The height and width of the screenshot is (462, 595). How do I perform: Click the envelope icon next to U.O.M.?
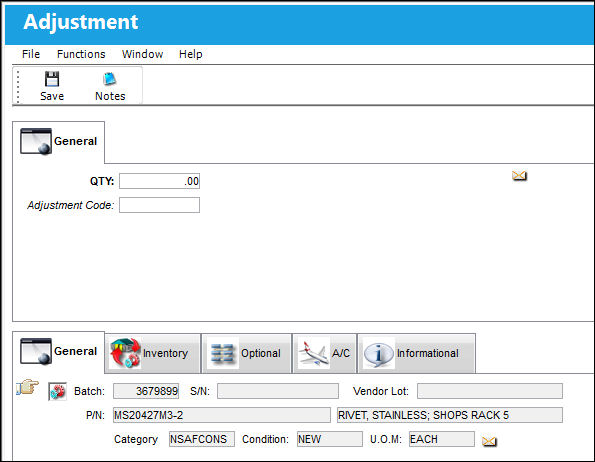(489, 441)
